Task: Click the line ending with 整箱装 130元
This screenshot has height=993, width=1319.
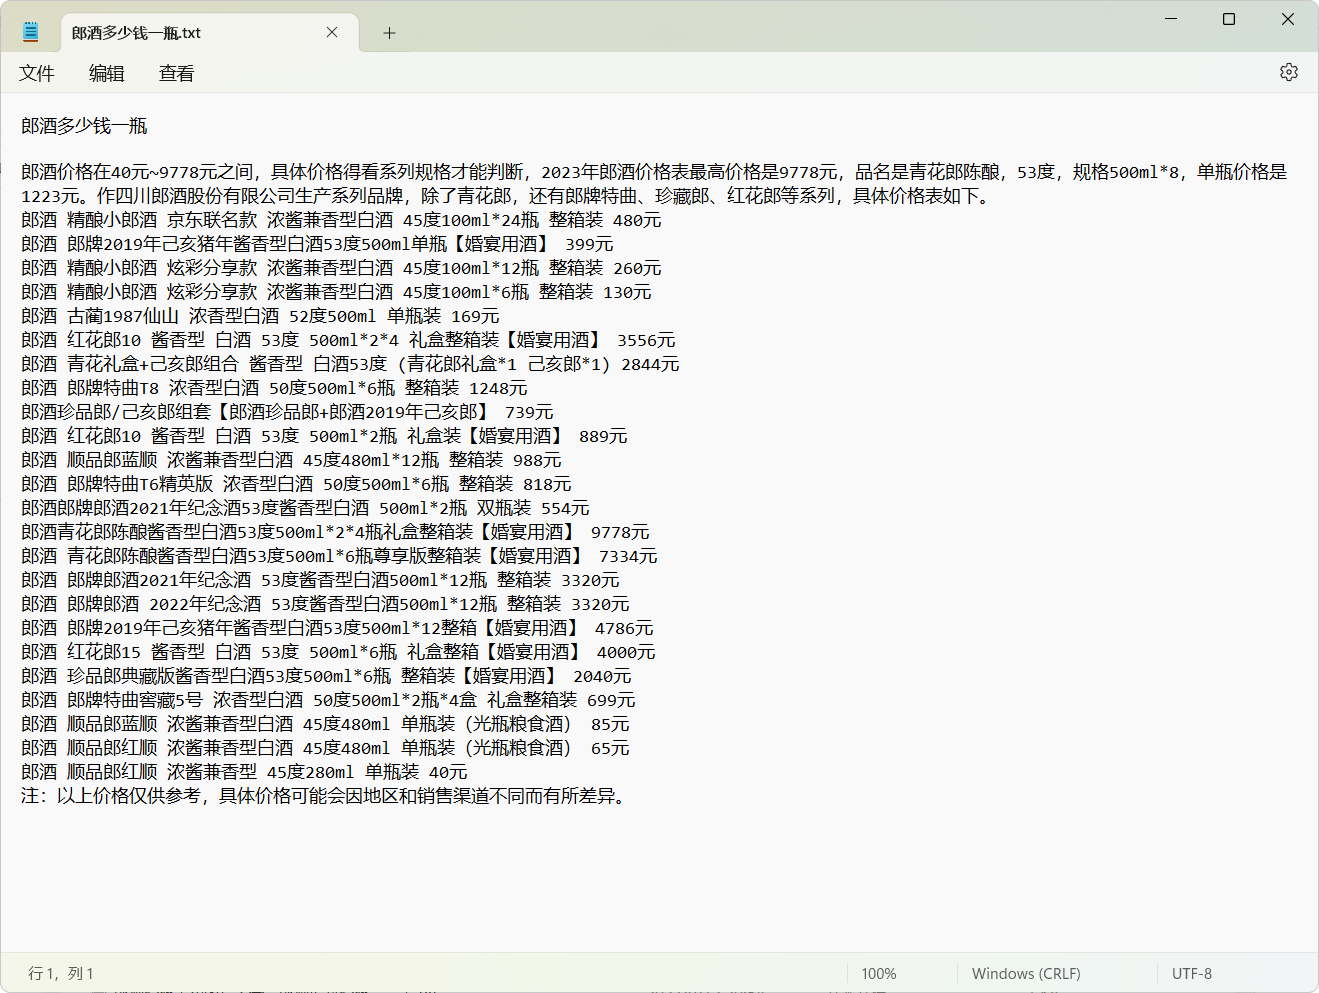Action: pos(336,292)
